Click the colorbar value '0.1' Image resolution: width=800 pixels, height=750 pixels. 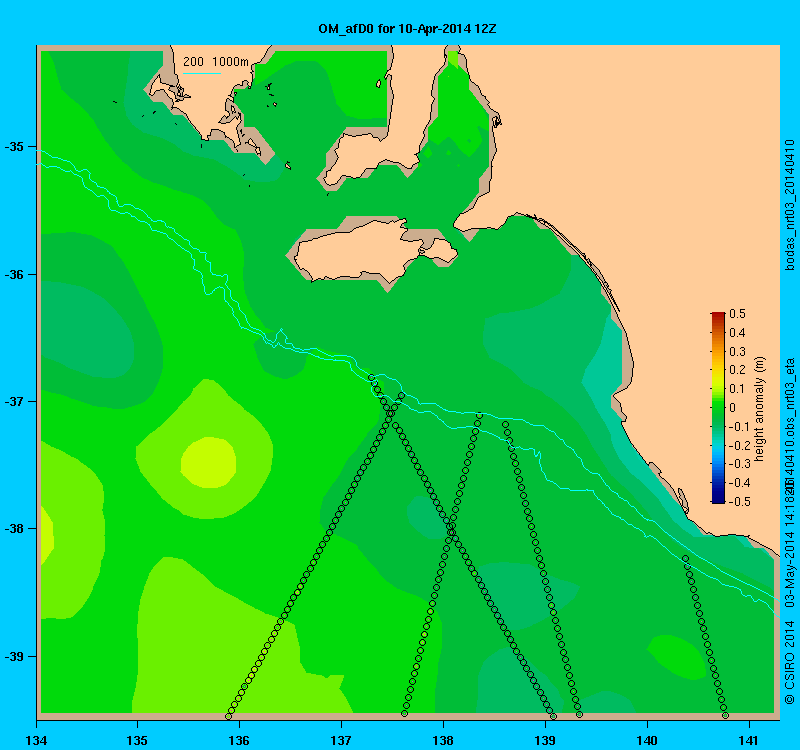tap(737, 389)
